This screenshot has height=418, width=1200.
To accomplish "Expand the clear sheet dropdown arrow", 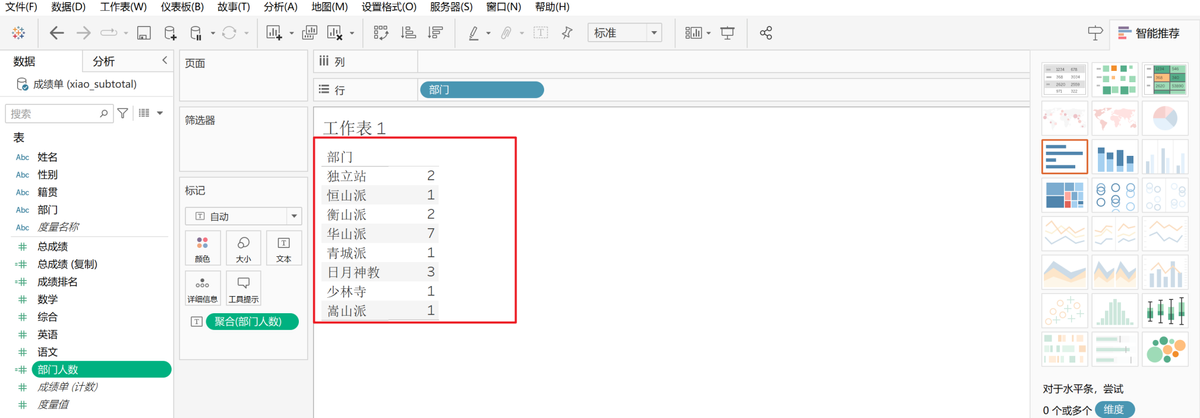I will point(352,33).
